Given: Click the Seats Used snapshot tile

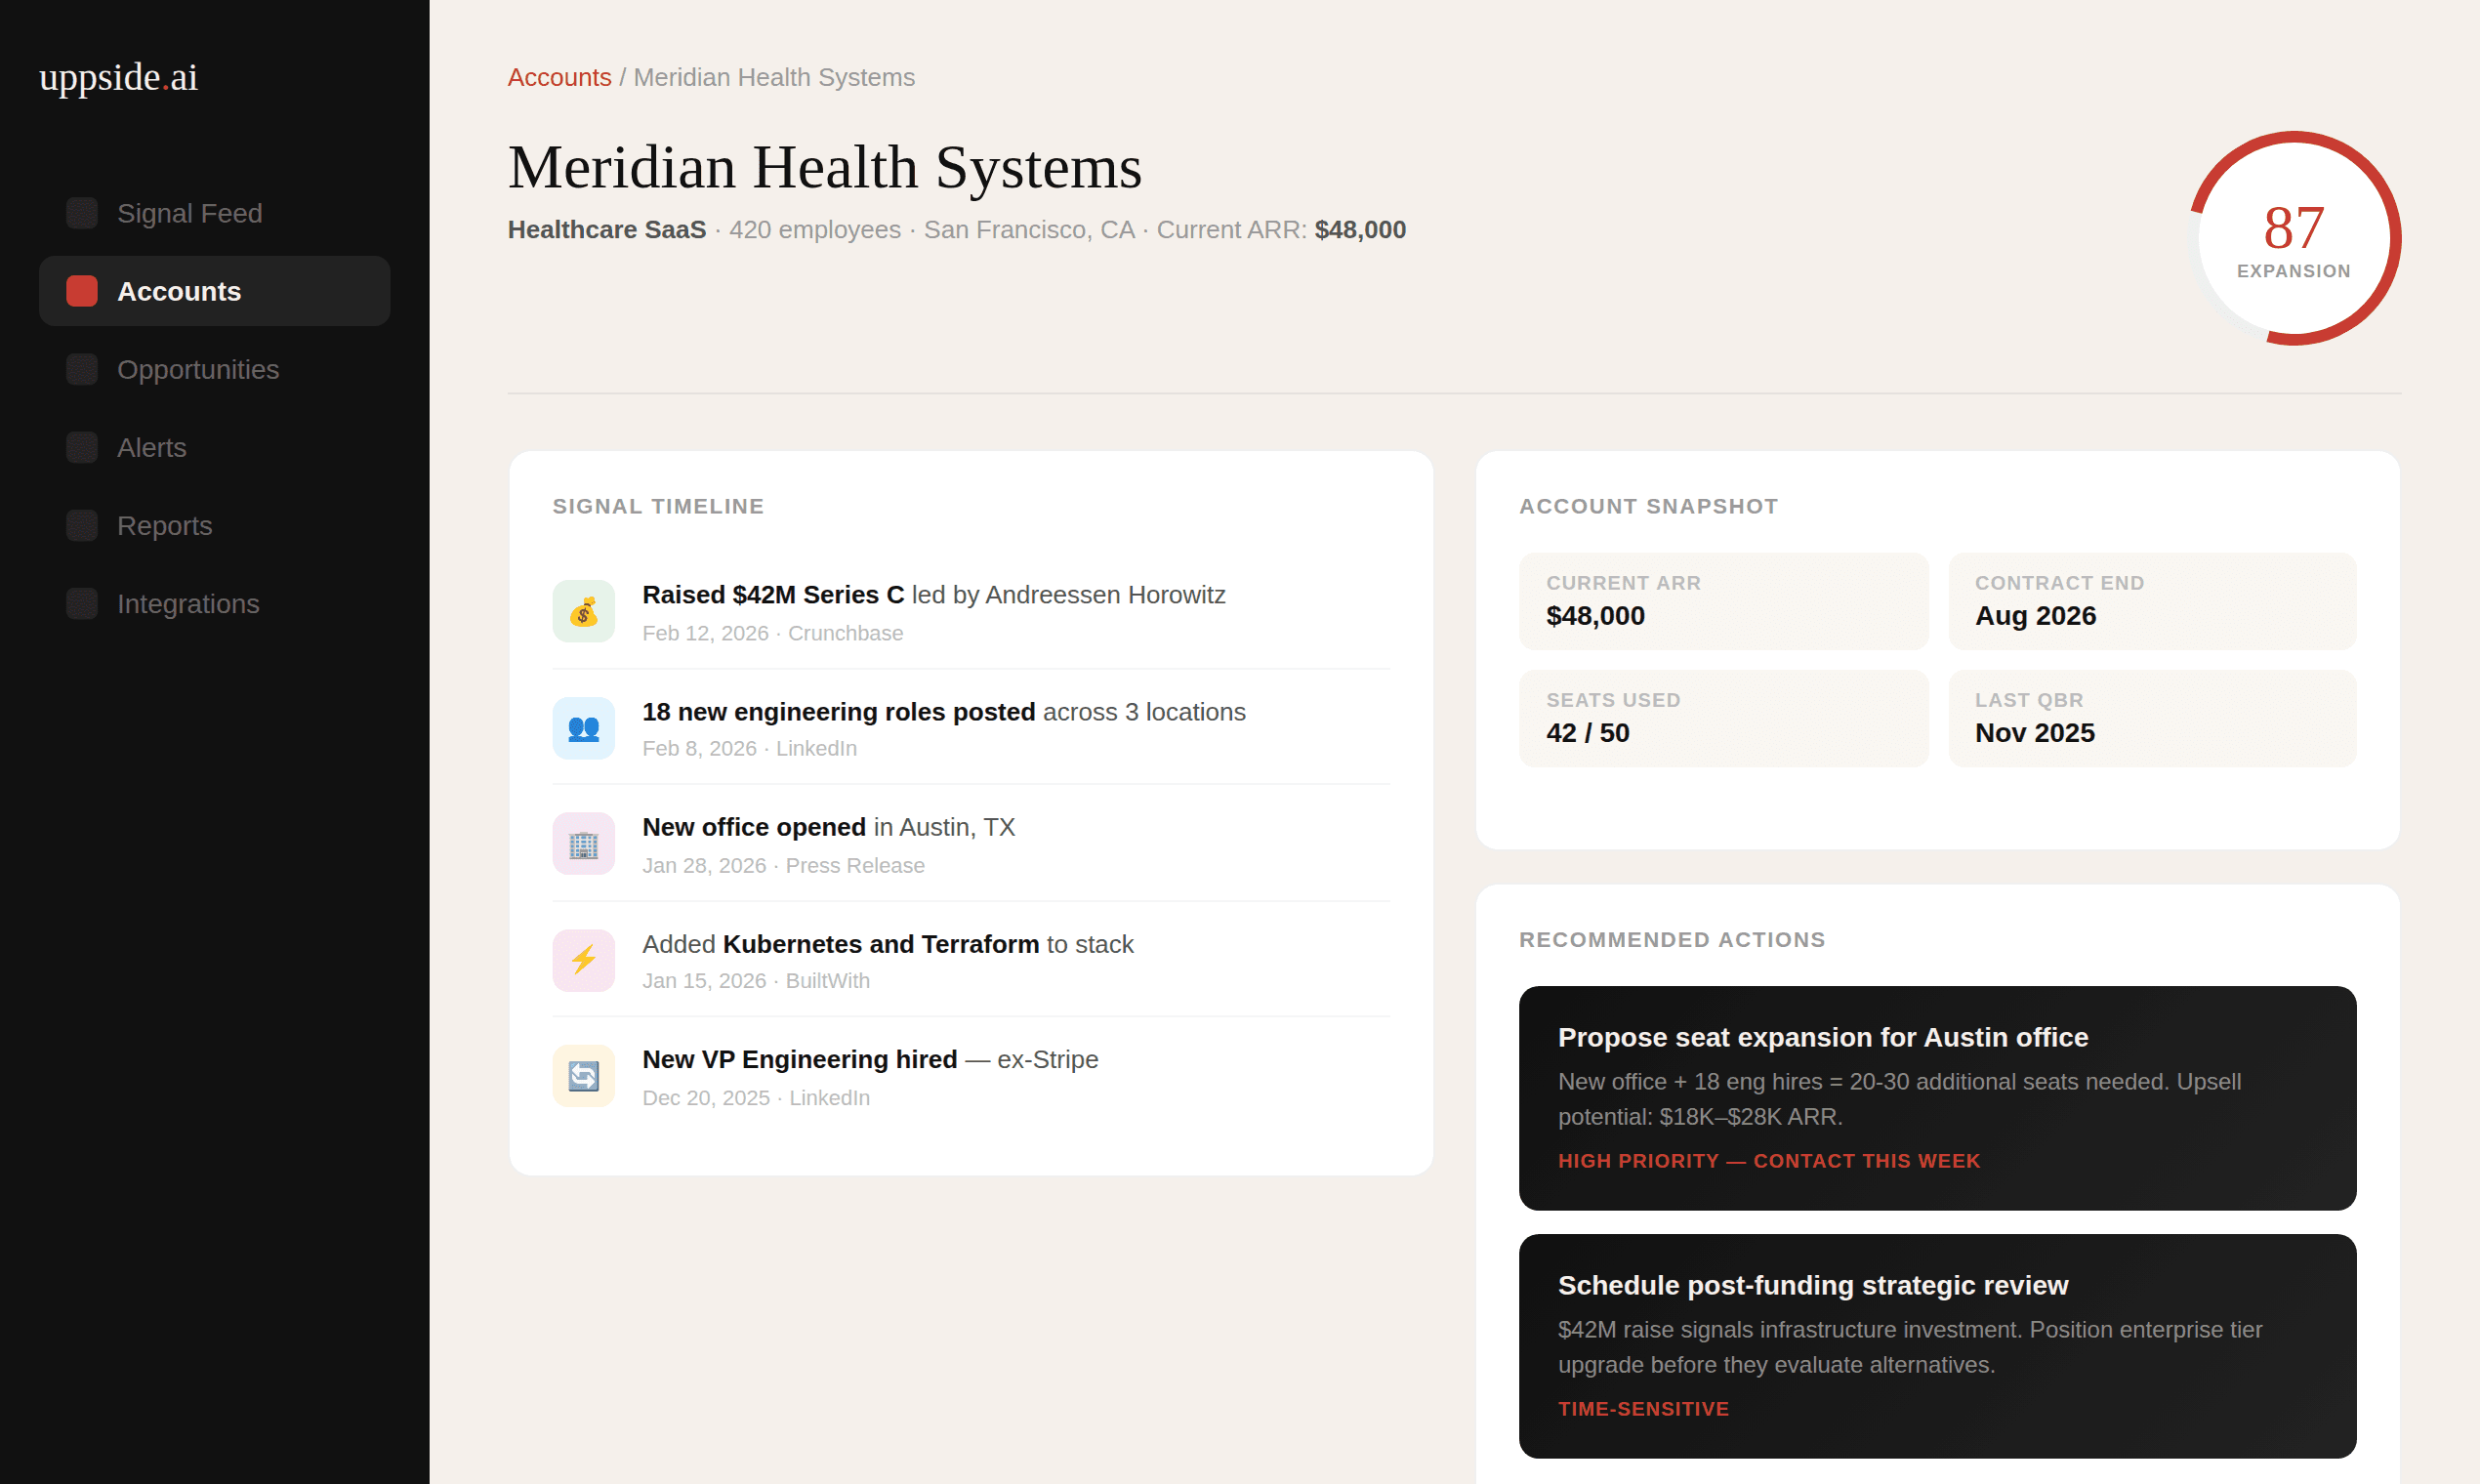Looking at the screenshot, I should point(1723,718).
